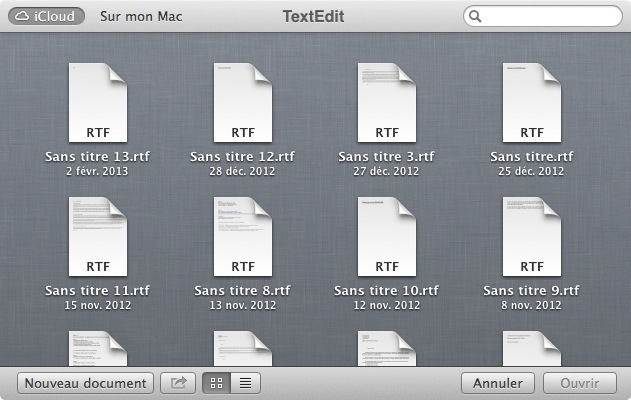Viewport: 631px width, 400px height.
Task: Select the Sans titre.rtf document icon dated 25 déc.
Action: (532, 103)
